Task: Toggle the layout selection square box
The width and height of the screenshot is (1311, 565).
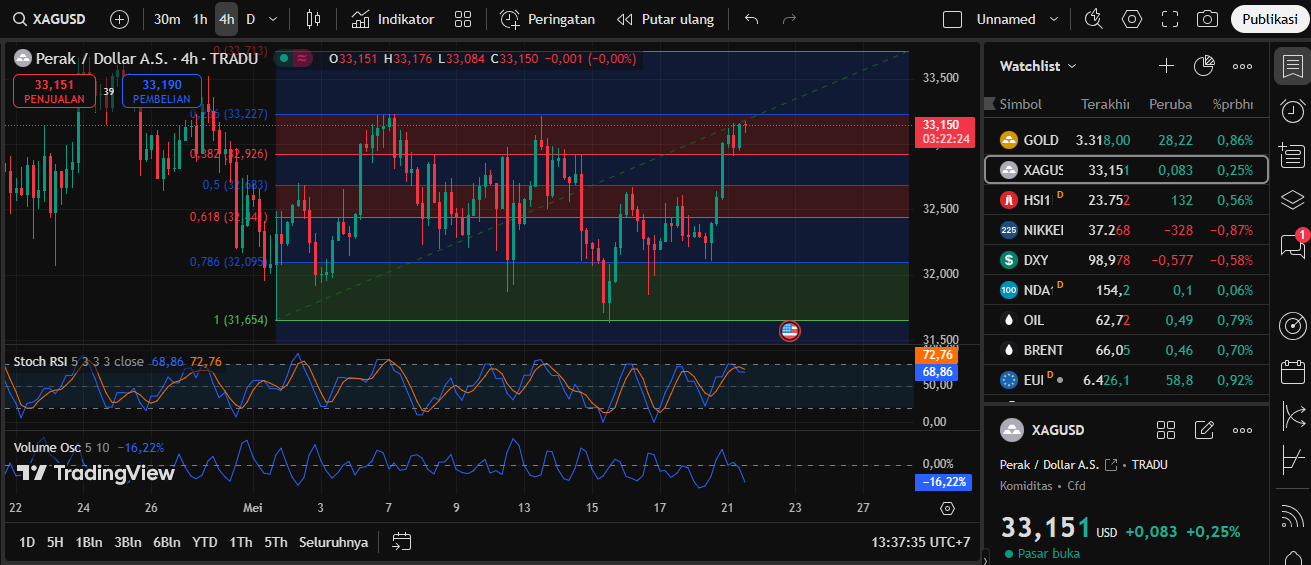Action: pos(953,19)
